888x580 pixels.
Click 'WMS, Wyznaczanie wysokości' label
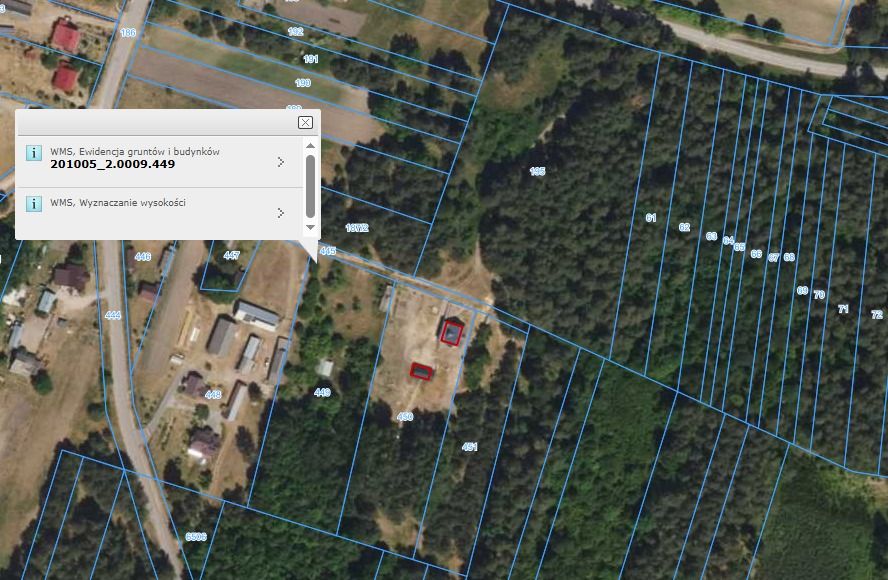pos(118,202)
